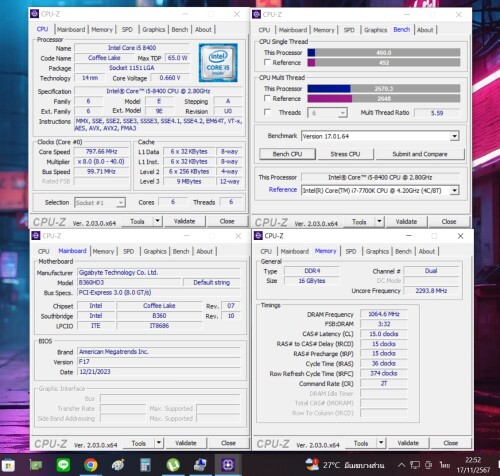Click 'B360HD3' motherboard model text
The height and width of the screenshot is (476, 500).
[91, 282]
